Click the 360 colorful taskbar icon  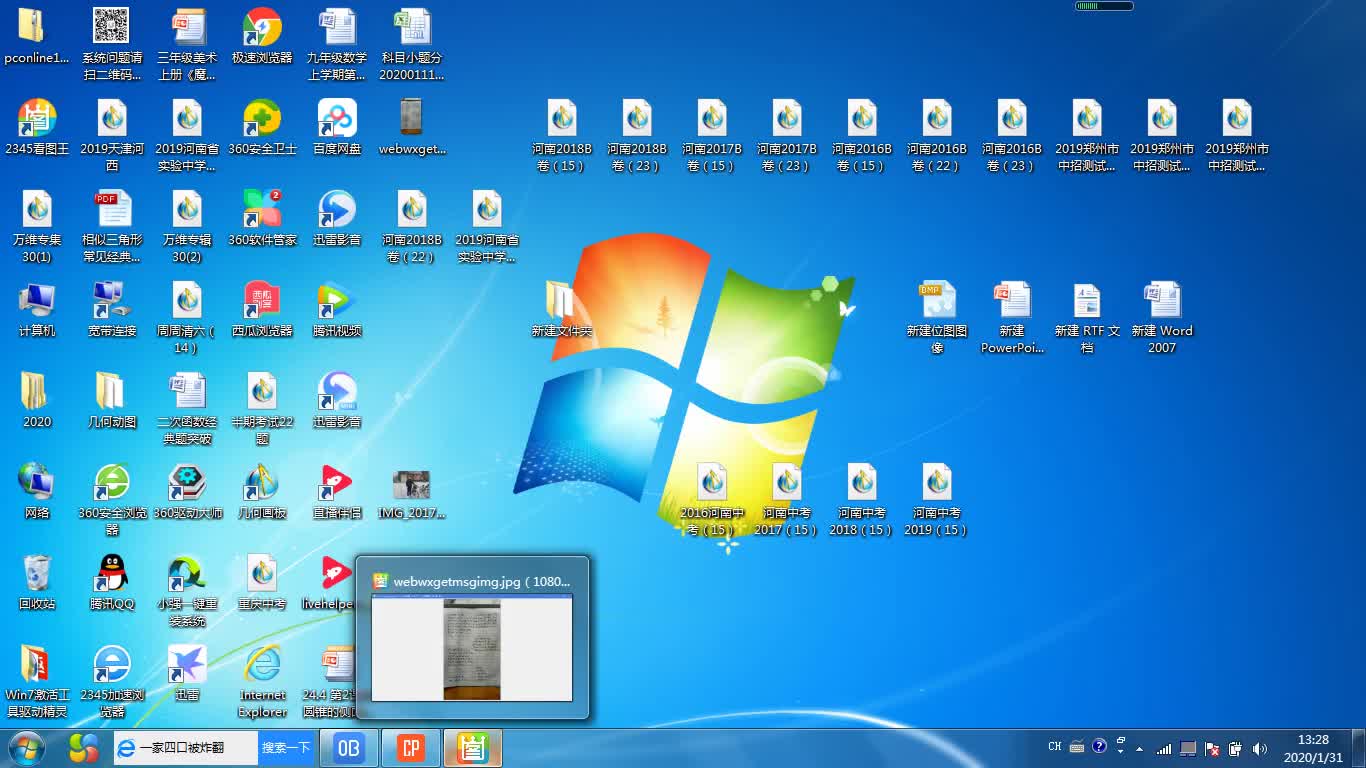84,748
